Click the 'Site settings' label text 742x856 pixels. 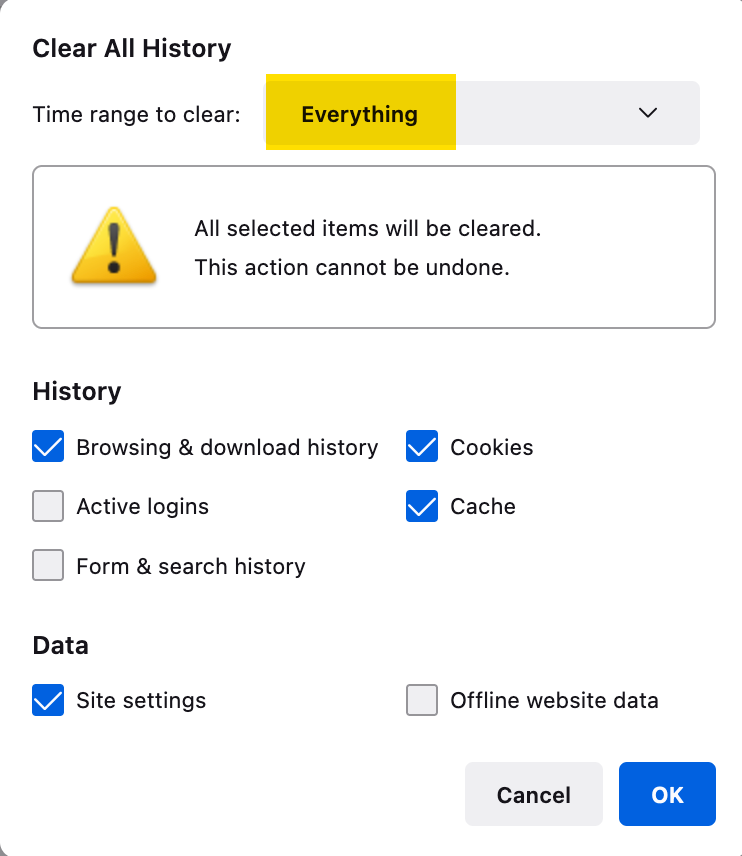coord(141,700)
